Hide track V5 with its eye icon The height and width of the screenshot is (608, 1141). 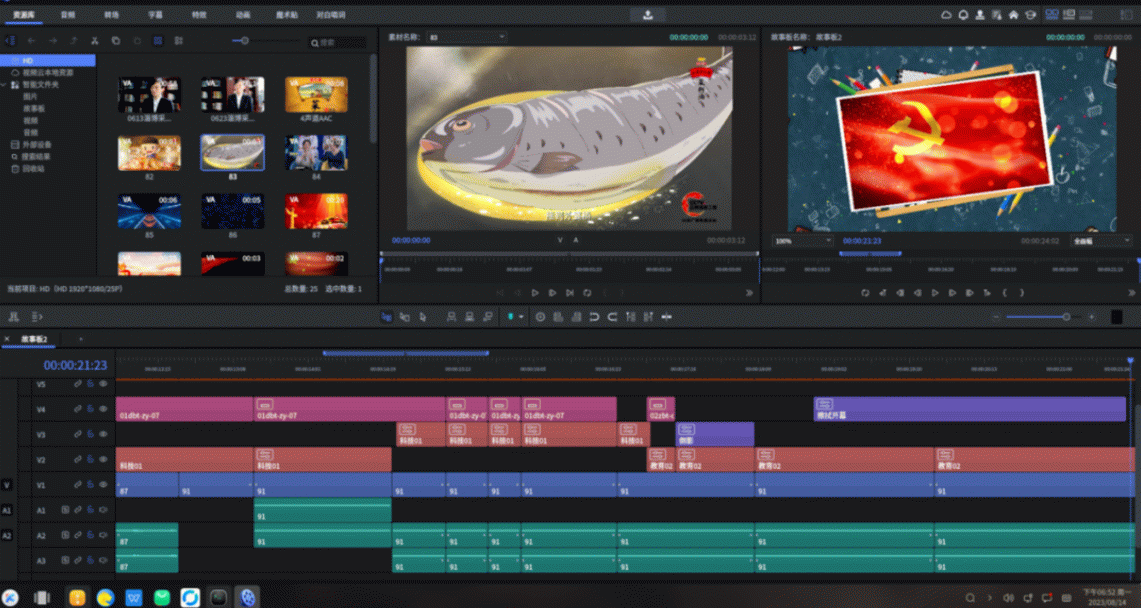103,383
